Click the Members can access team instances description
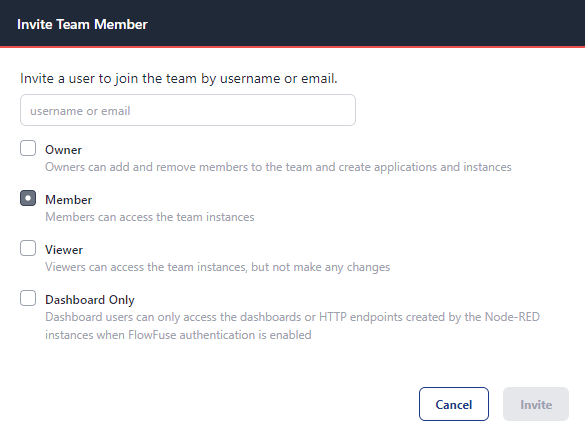 (150, 217)
